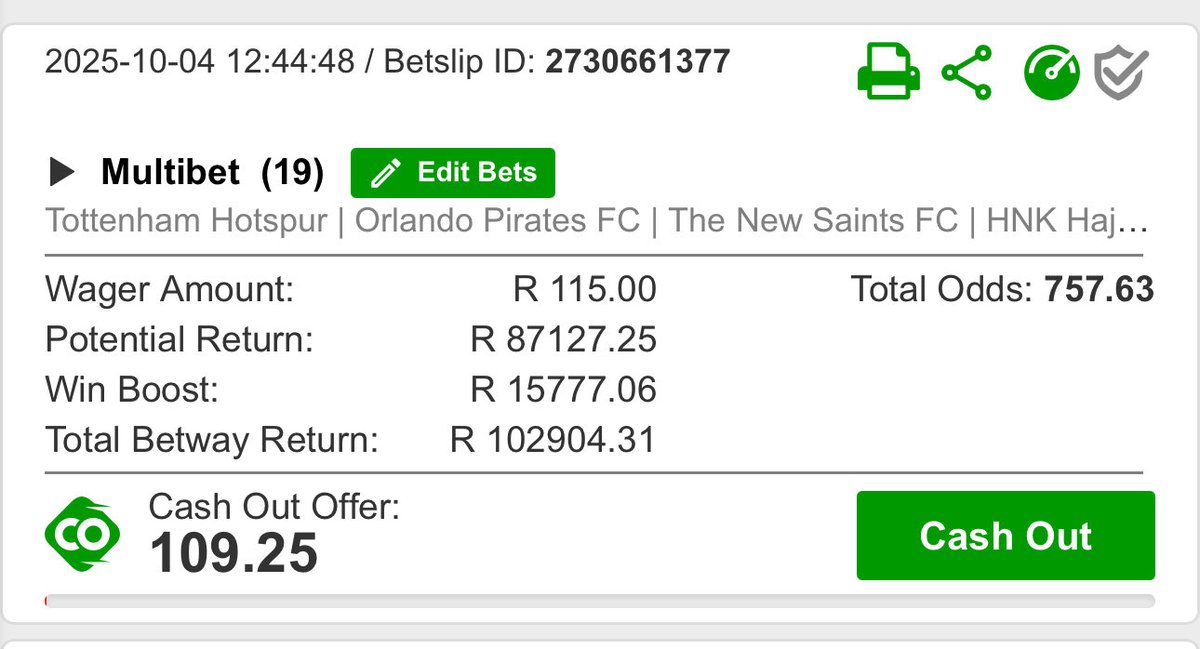The image size is (1200, 649).
Task: Tap the green Cash Out button
Action: 1005,536
